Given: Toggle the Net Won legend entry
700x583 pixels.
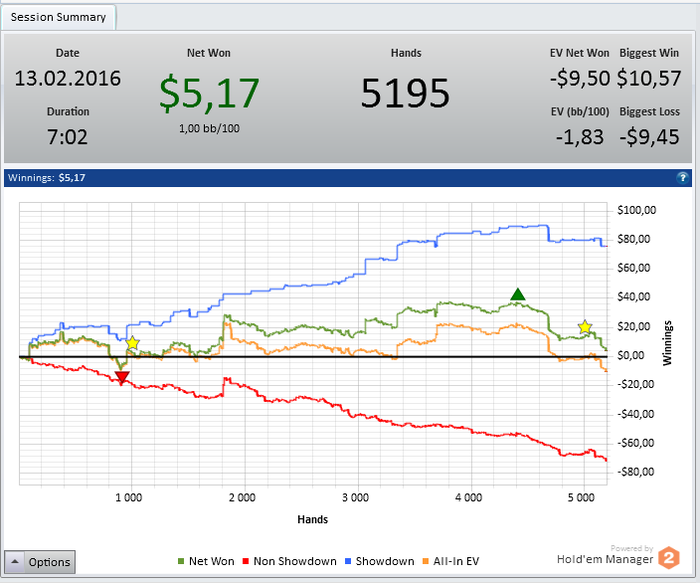Looking at the screenshot, I should click(x=206, y=561).
